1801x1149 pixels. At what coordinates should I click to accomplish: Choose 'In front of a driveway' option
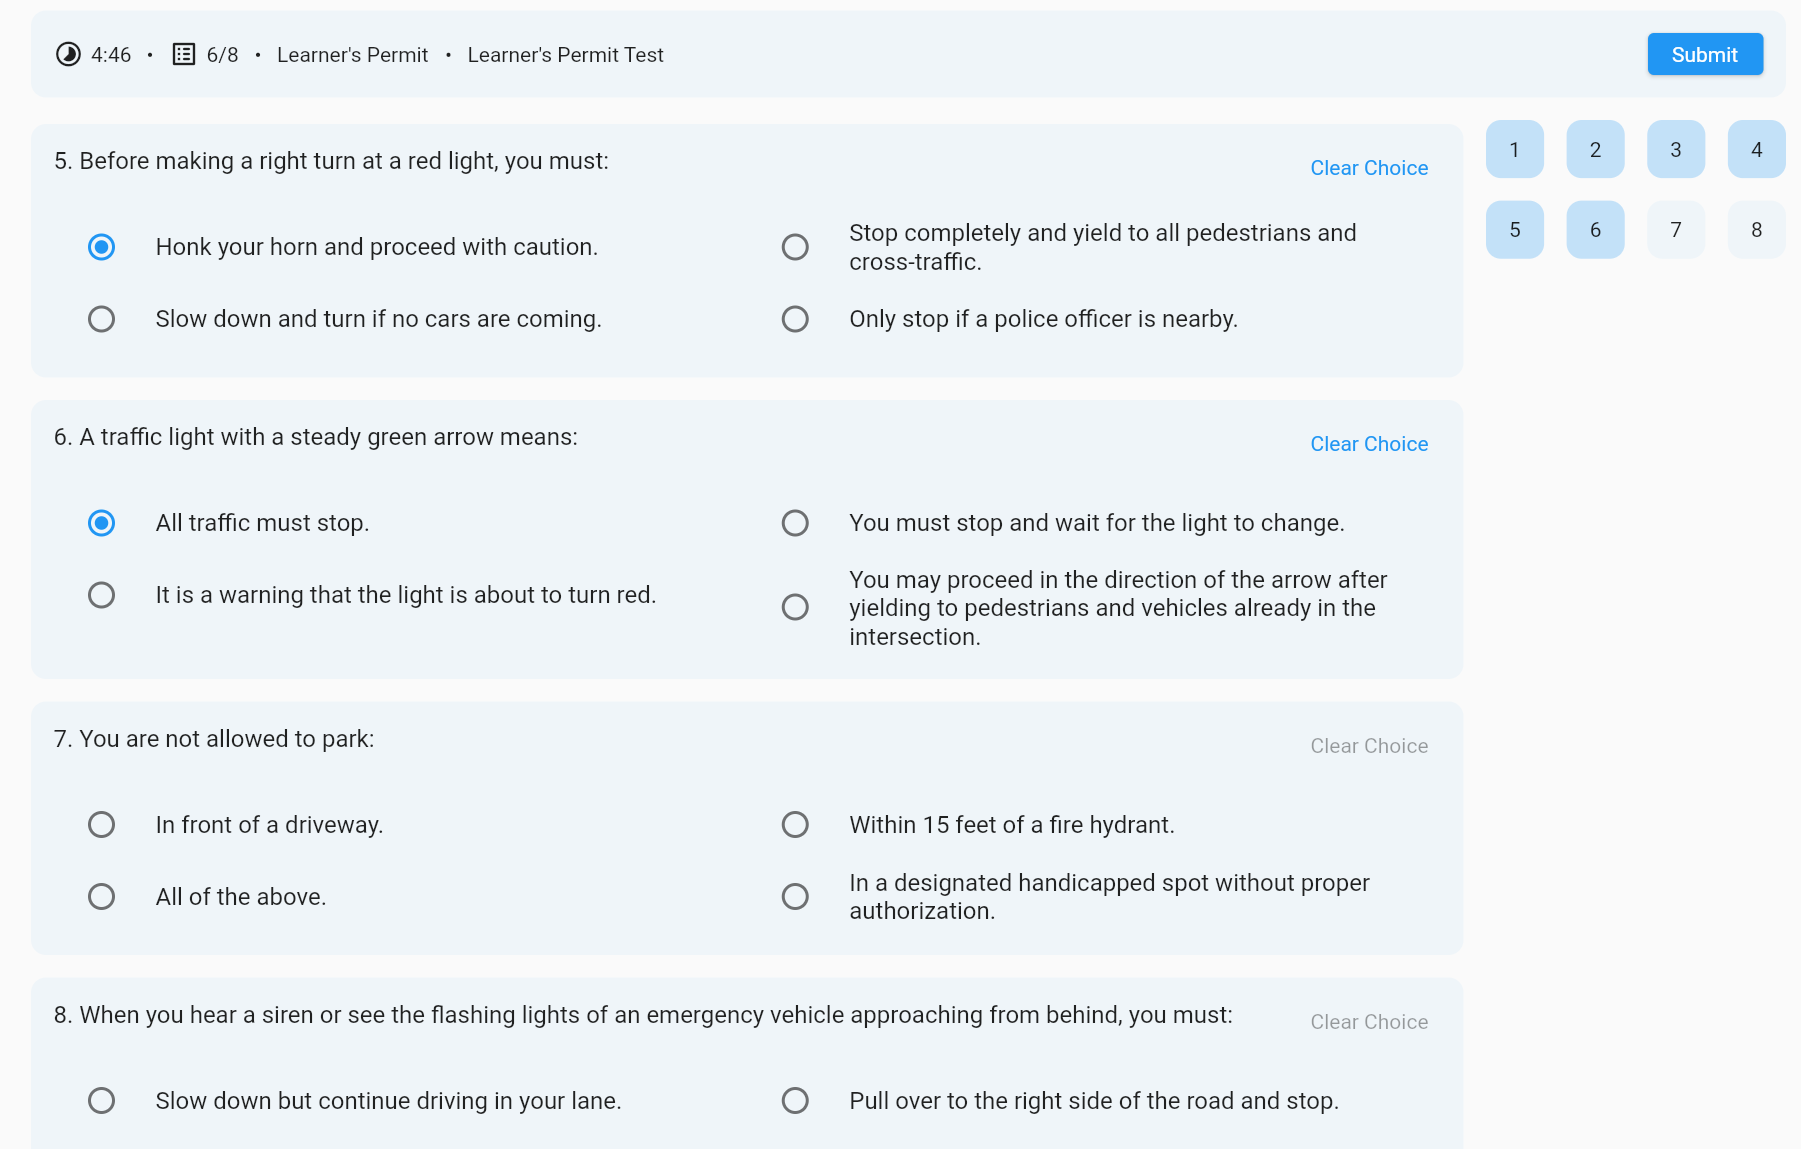pos(101,824)
